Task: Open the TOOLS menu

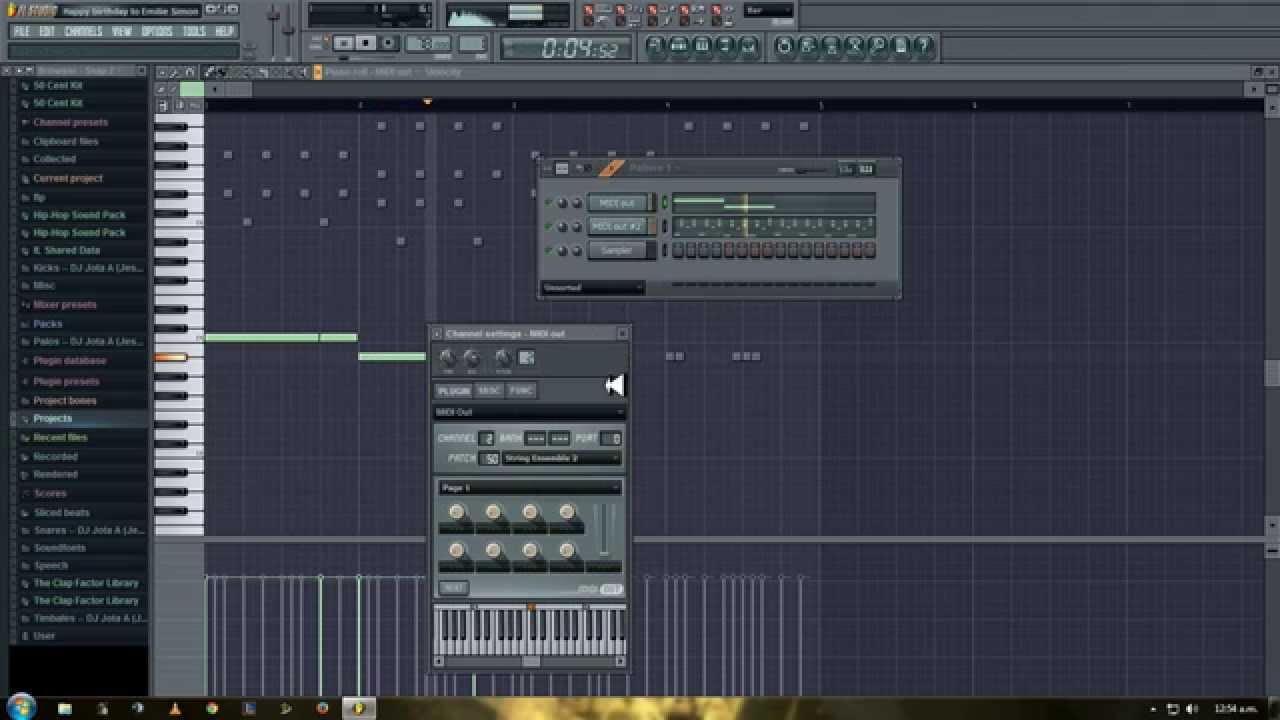Action: 194,31
